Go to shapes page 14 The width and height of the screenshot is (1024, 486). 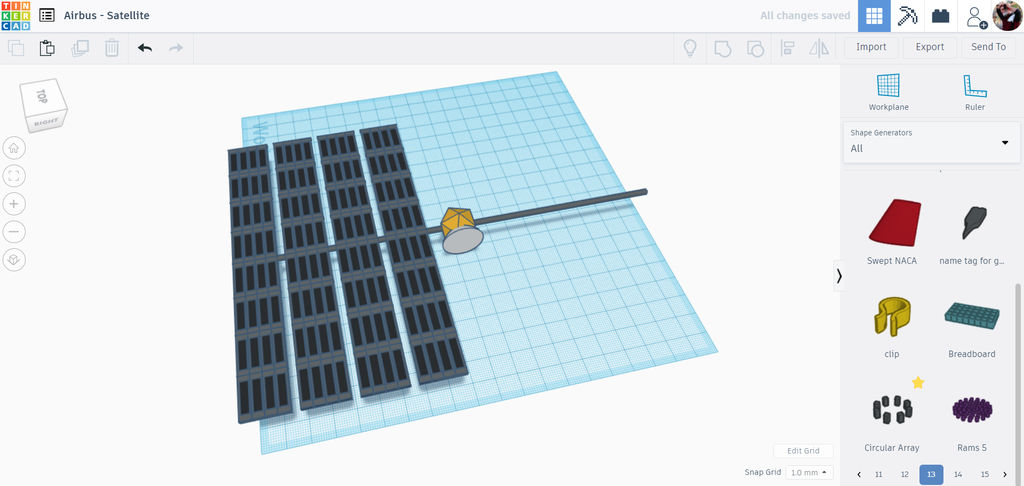point(958,474)
